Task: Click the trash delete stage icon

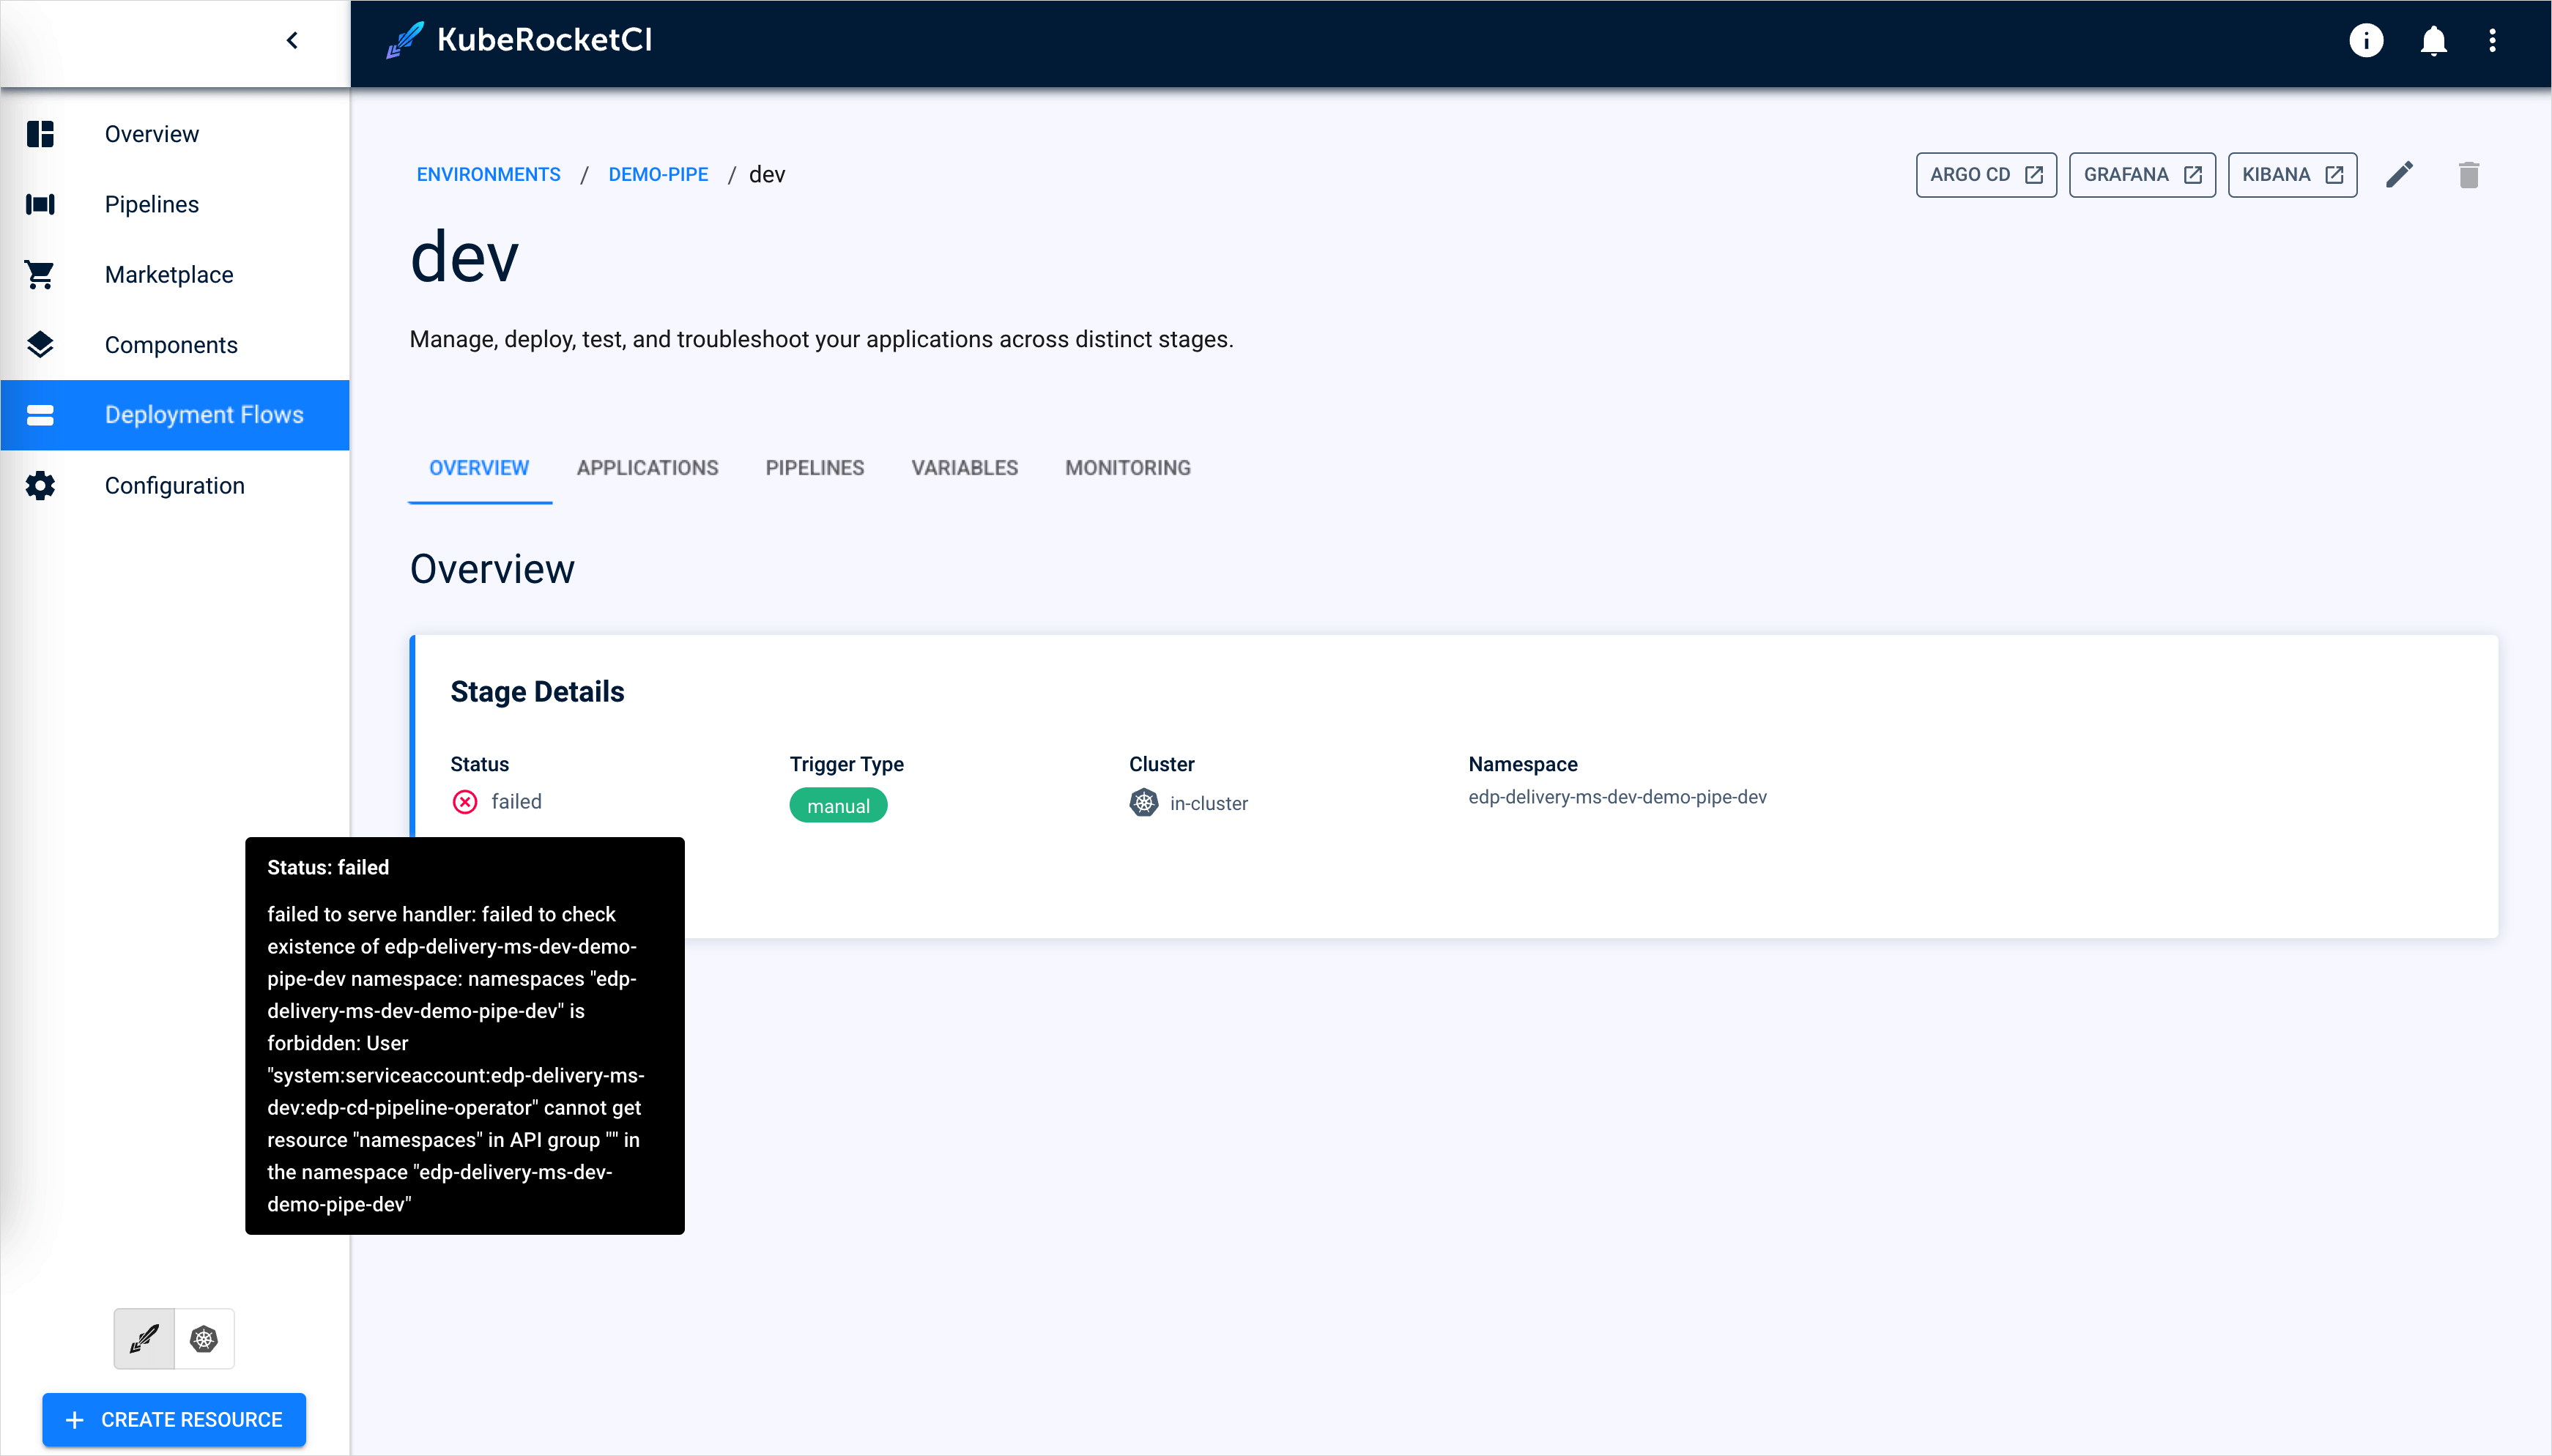Action: coord(2468,174)
